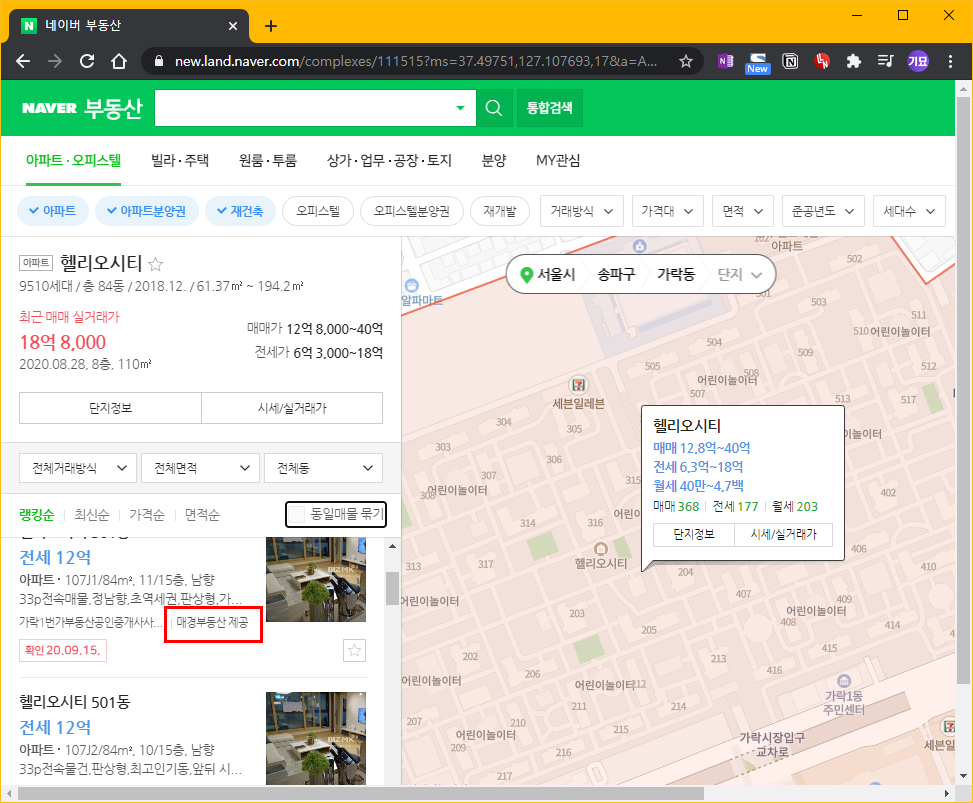Check the 동일매물 묶기 checkbox
Image resolution: width=973 pixels, height=803 pixels.
(x=297, y=514)
